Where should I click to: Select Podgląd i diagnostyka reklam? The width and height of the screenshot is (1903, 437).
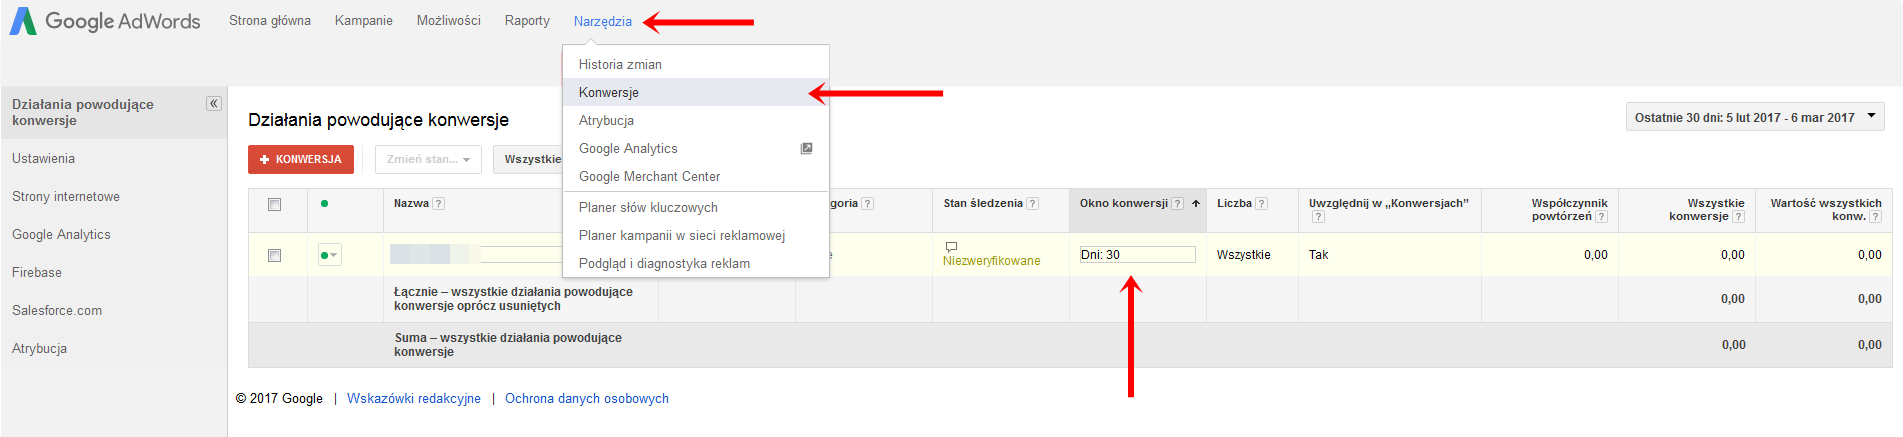coord(696,263)
